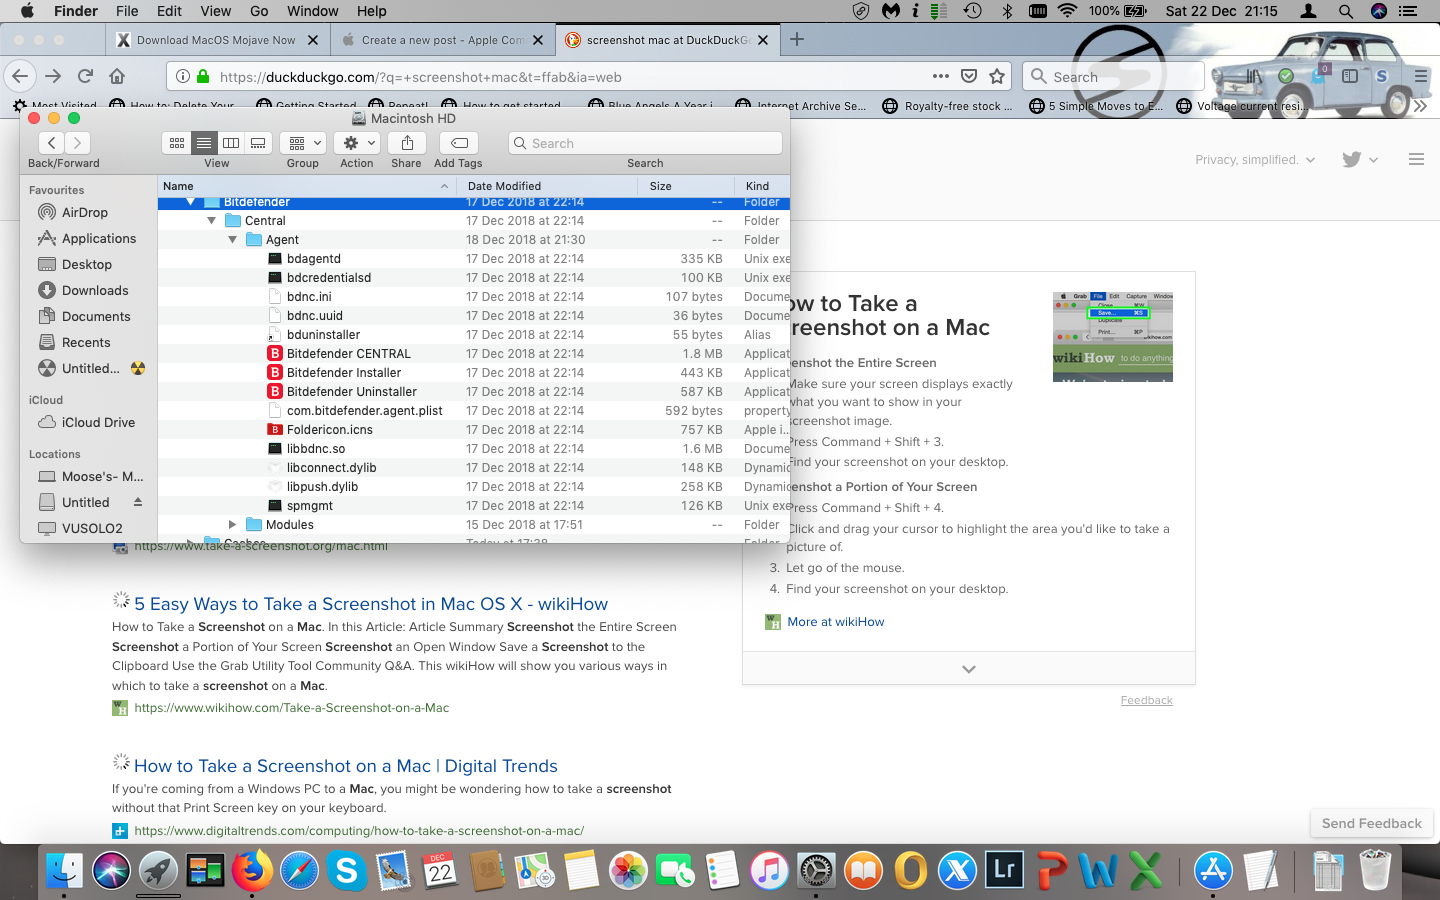This screenshot has height=900, width=1440.
Task: Click the Feedback link under answer box
Action: pos(1146,700)
